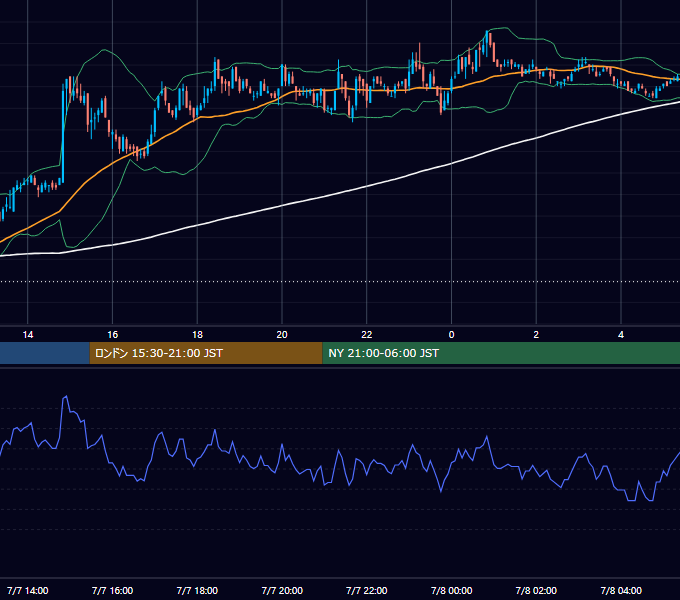The width and height of the screenshot is (680, 600).
Task: Click the '4' hour axis label
Action: (x=621, y=335)
